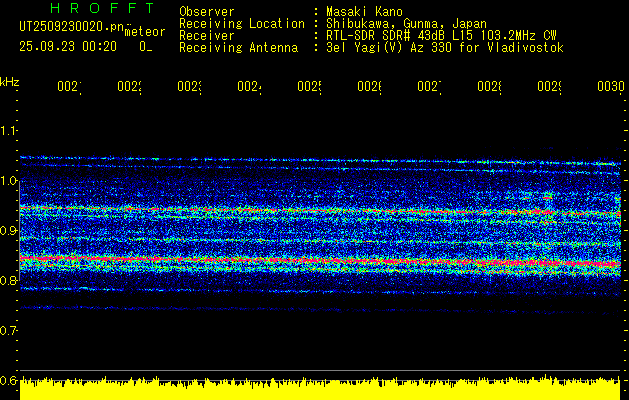
Task: Click Shibukawa, Gunma, Japan text
Action: 406,24
